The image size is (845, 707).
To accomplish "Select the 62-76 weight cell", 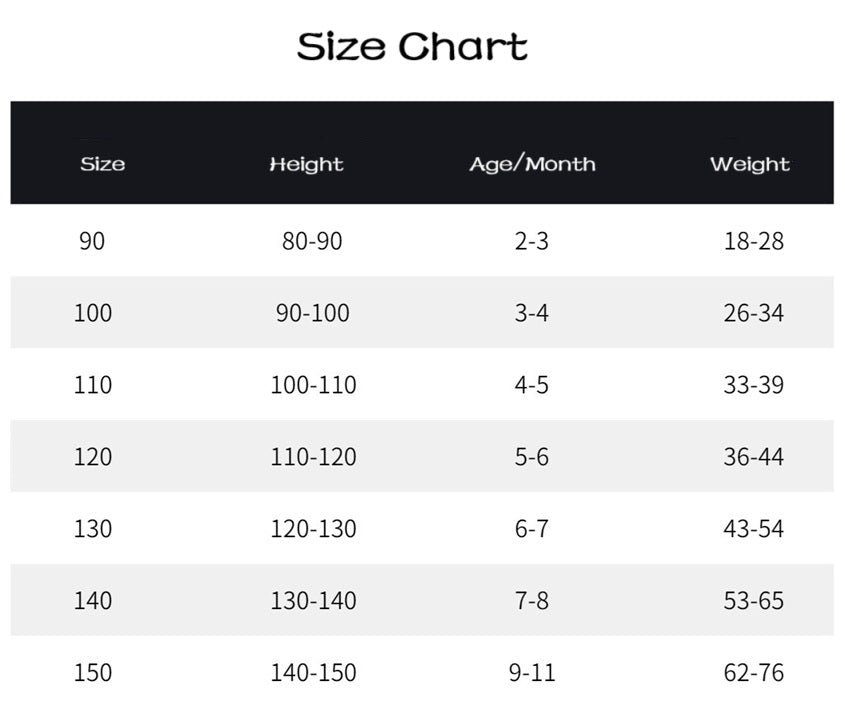I will [753, 673].
